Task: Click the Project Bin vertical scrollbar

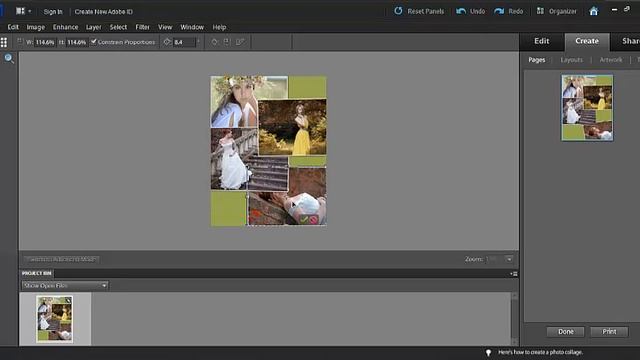Action: [514, 319]
